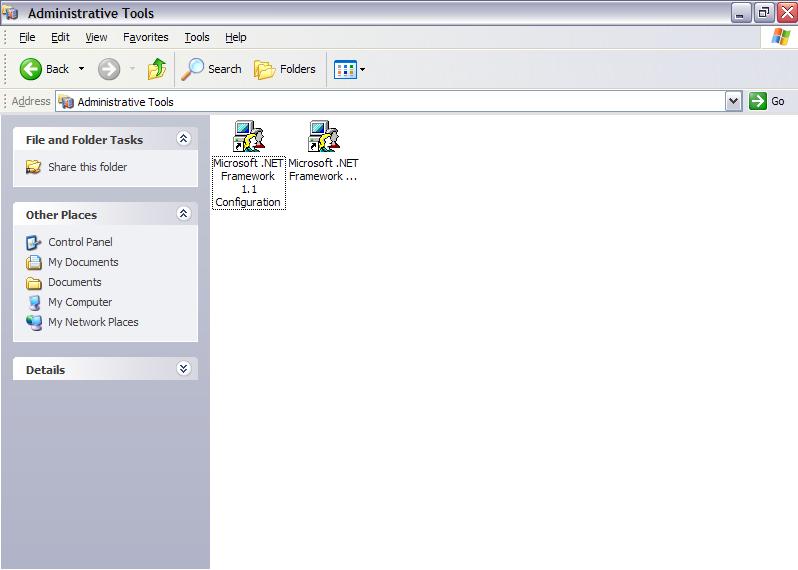Toggle the Folders pane button

[285, 69]
